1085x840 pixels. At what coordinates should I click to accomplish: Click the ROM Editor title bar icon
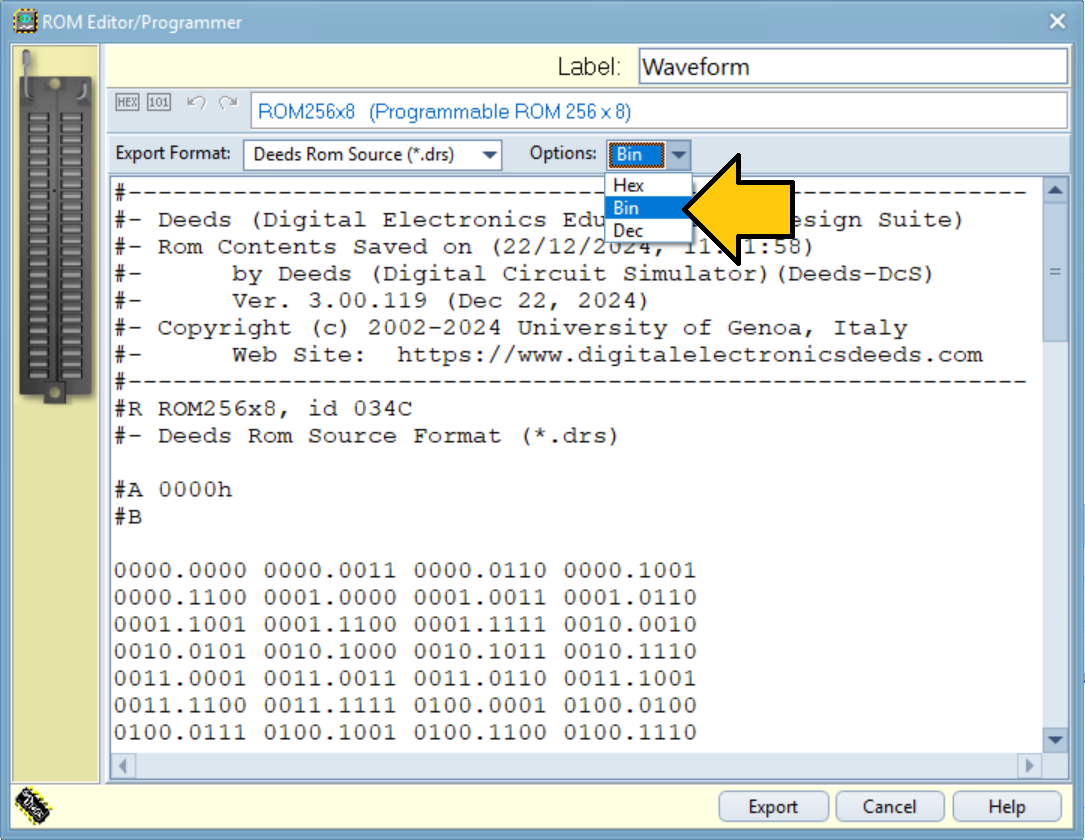[25, 21]
